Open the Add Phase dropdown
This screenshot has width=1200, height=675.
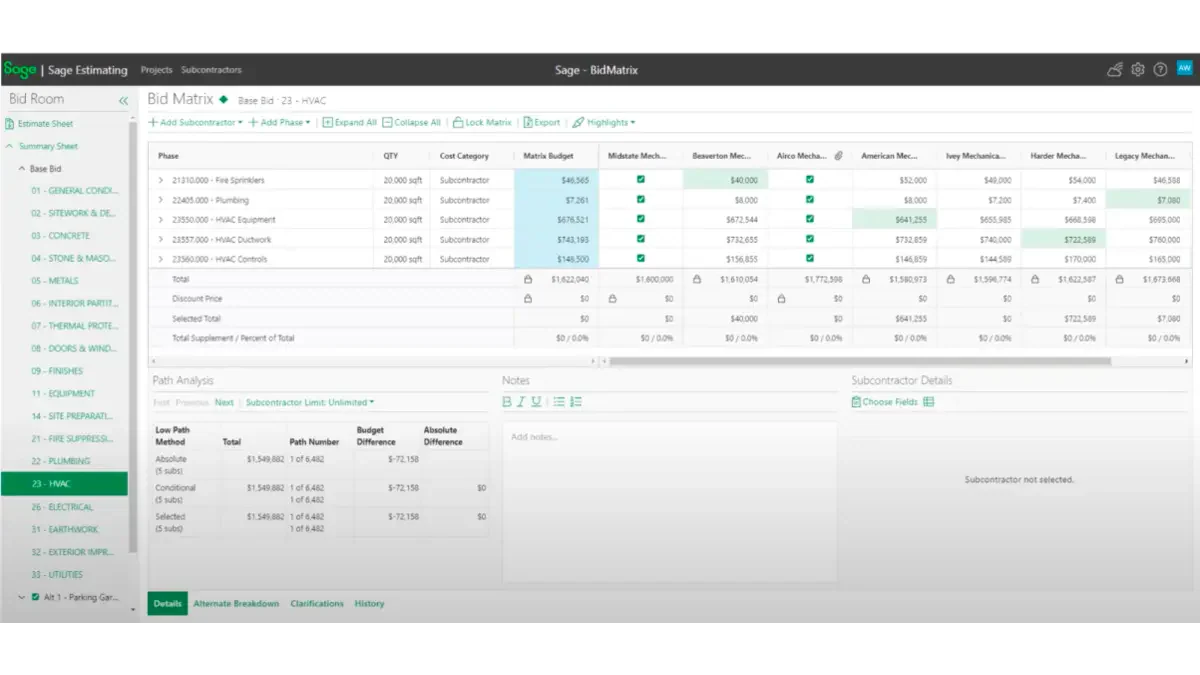[x=280, y=122]
